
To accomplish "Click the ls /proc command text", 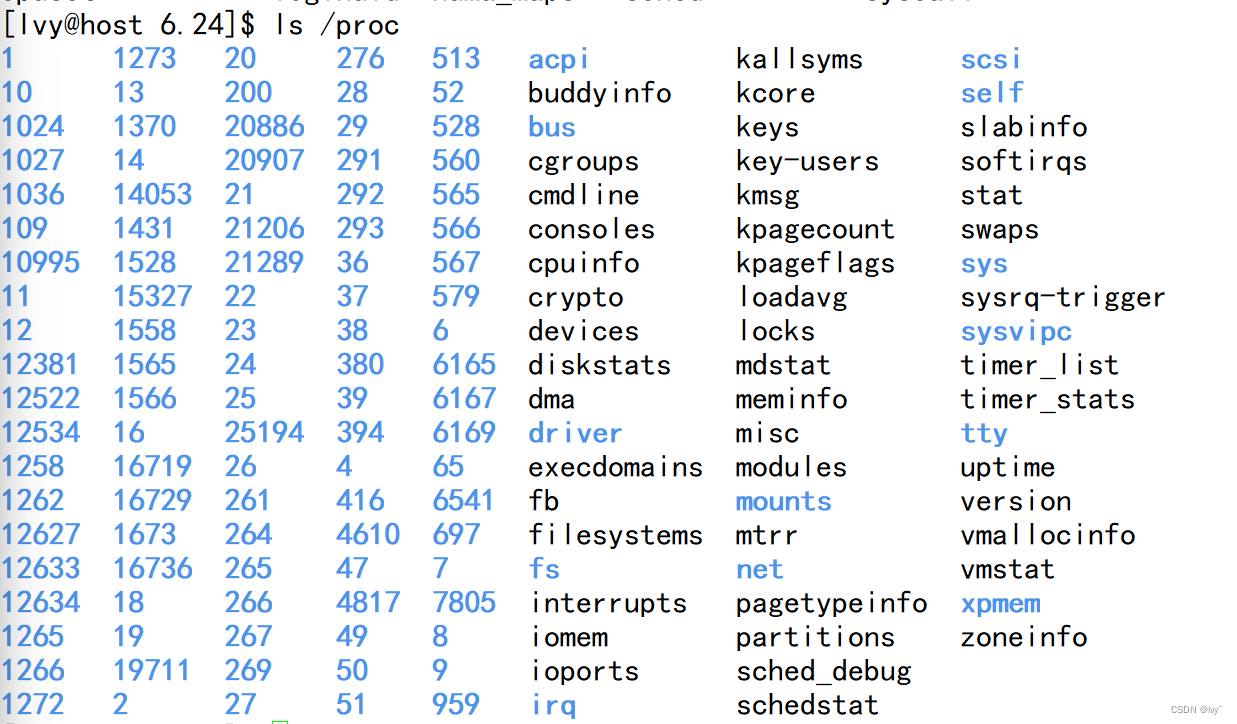I will click(x=337, y=25).
